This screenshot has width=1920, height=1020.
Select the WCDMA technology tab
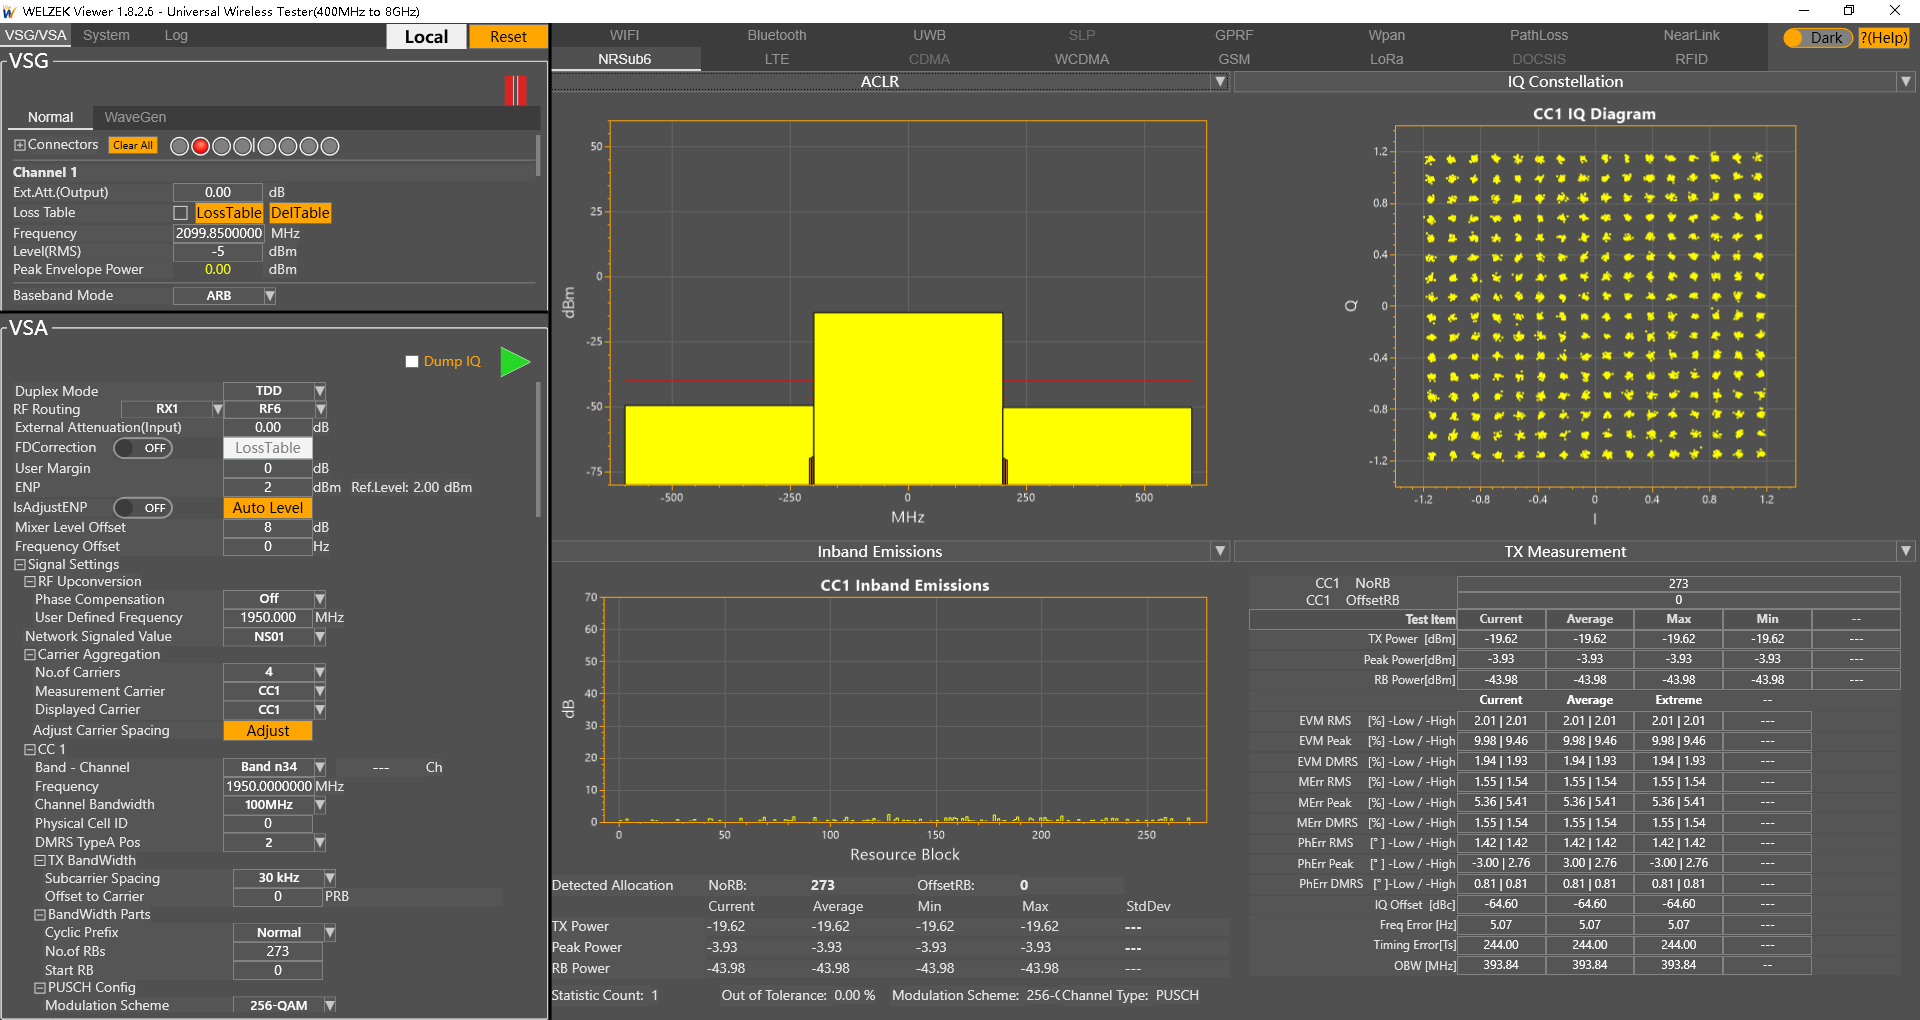[1082, 59]
